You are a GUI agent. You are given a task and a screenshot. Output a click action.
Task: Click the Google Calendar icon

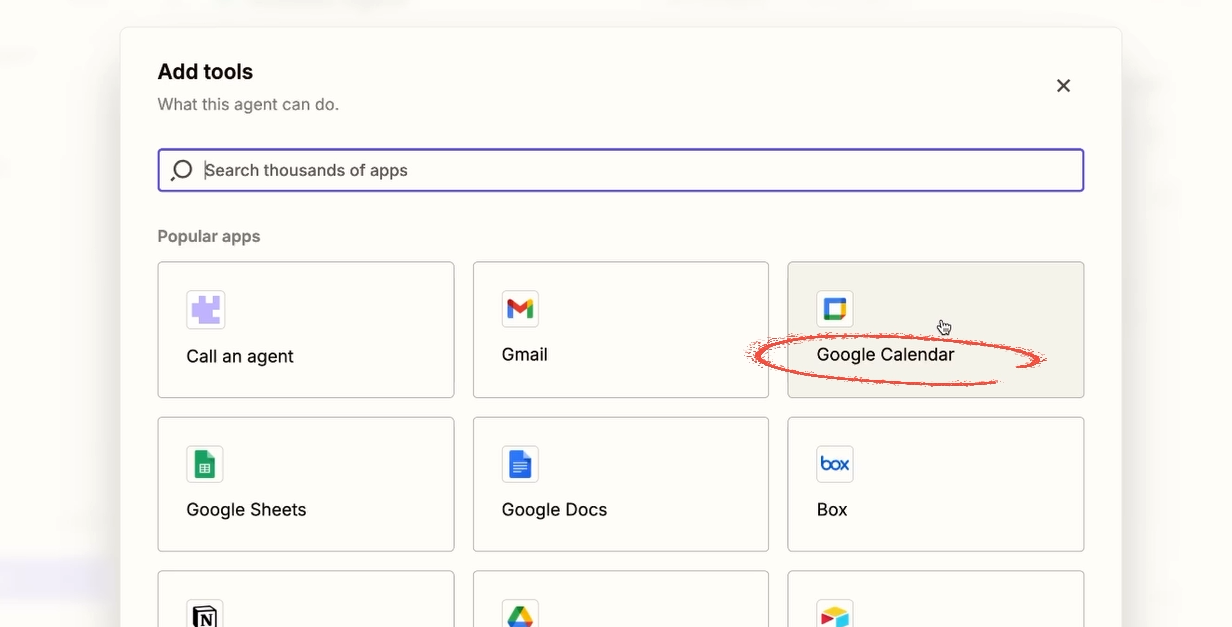click(835, 309)
